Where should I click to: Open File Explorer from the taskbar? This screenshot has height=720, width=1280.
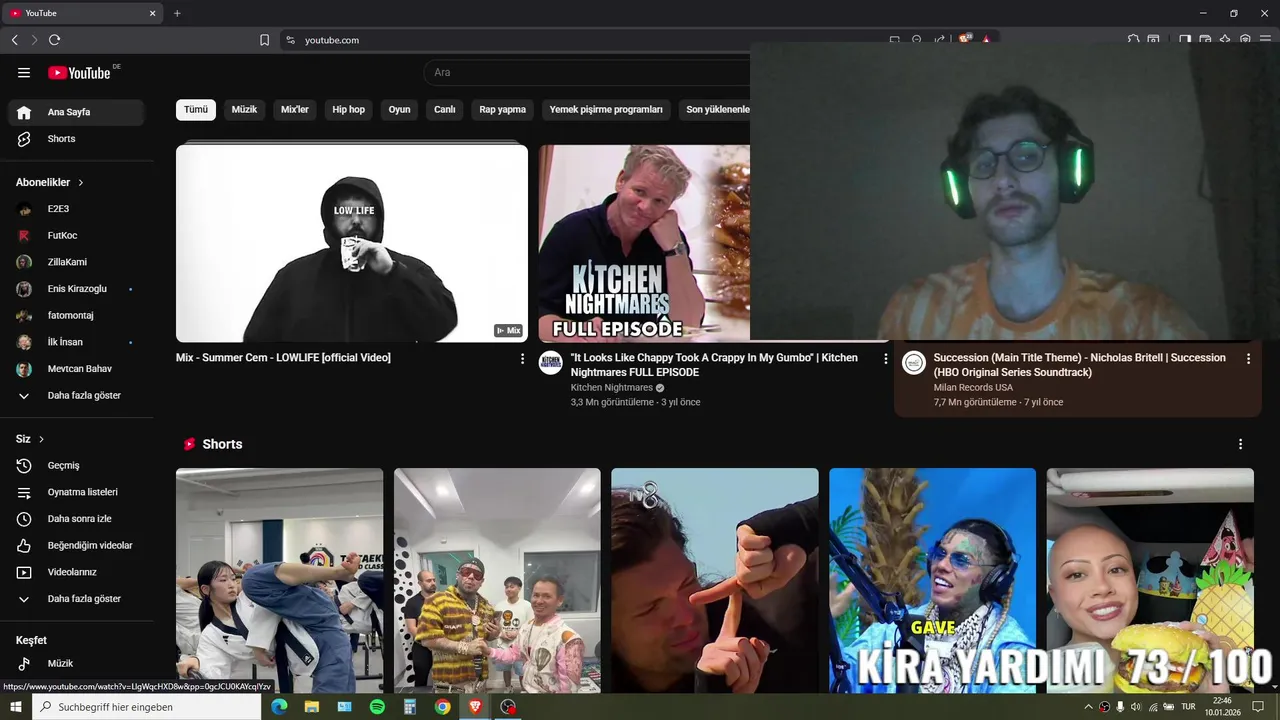[x=312, y=707]
